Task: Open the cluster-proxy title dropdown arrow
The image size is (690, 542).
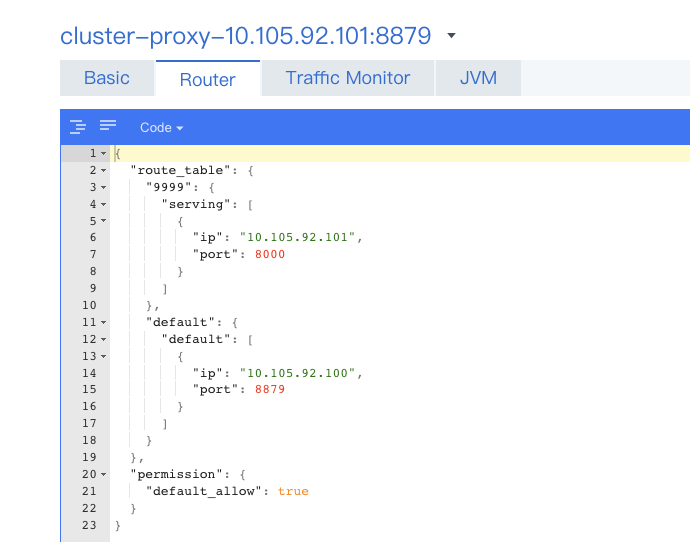Action: coord(451,35)
